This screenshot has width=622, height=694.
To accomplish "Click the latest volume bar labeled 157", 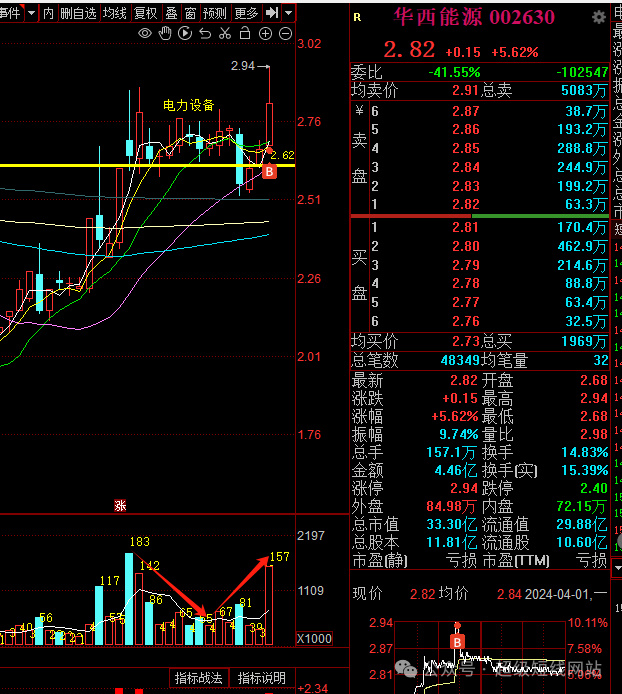I will (x=269, y=605).
